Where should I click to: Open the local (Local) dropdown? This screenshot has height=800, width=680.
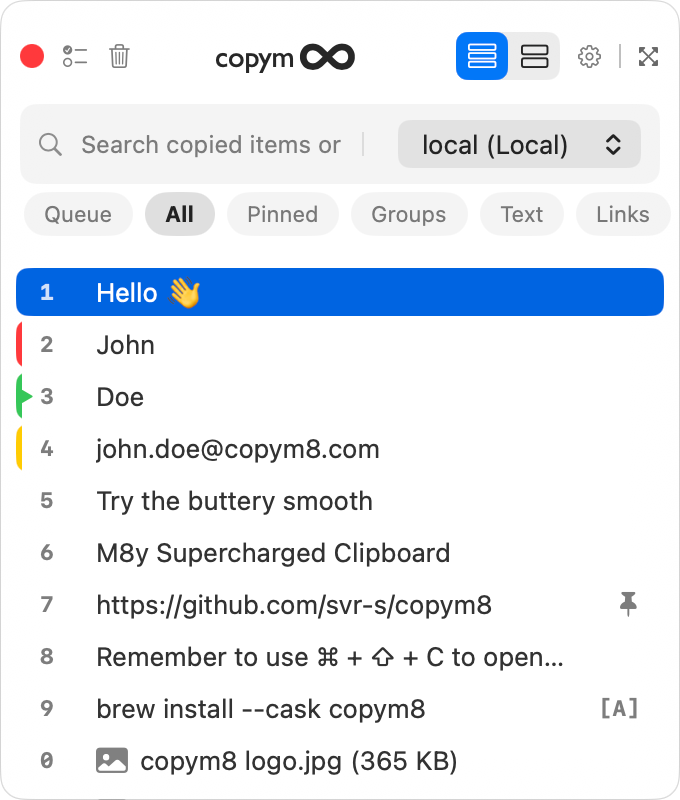[x=519, y=144]
